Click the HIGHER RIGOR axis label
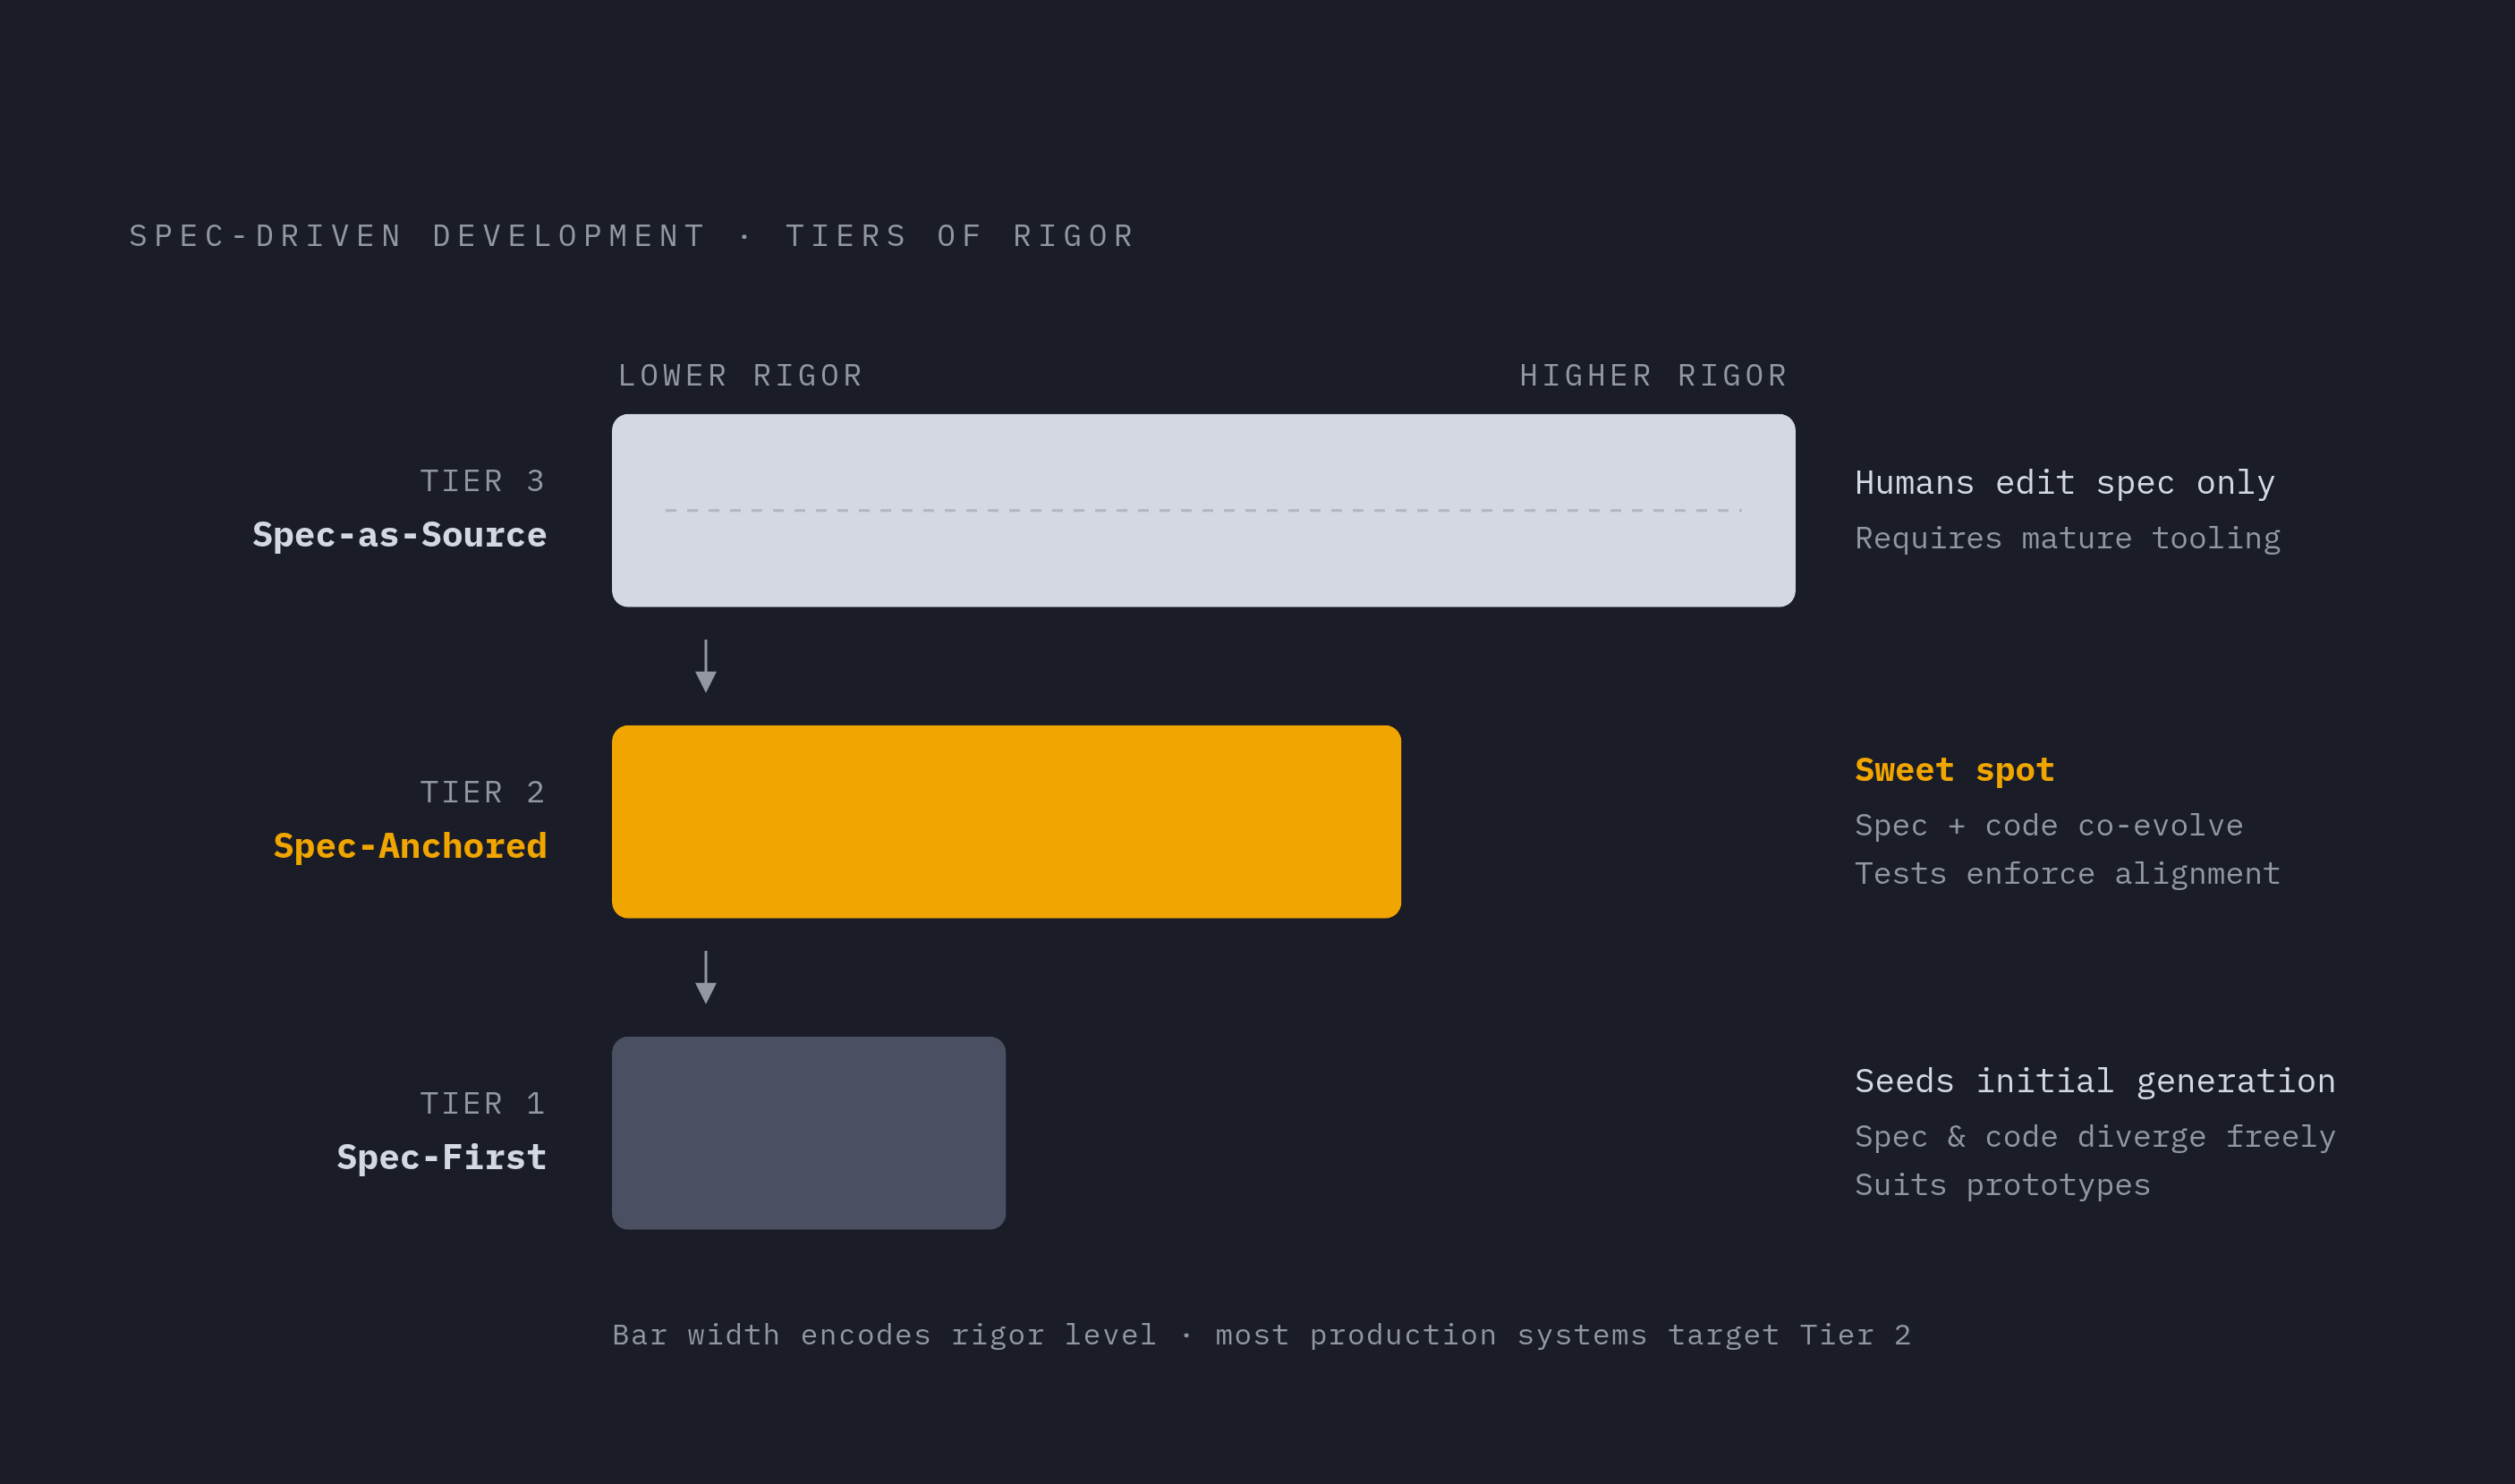This screenshot has width=2515, height=1484. pos(1654,376)
